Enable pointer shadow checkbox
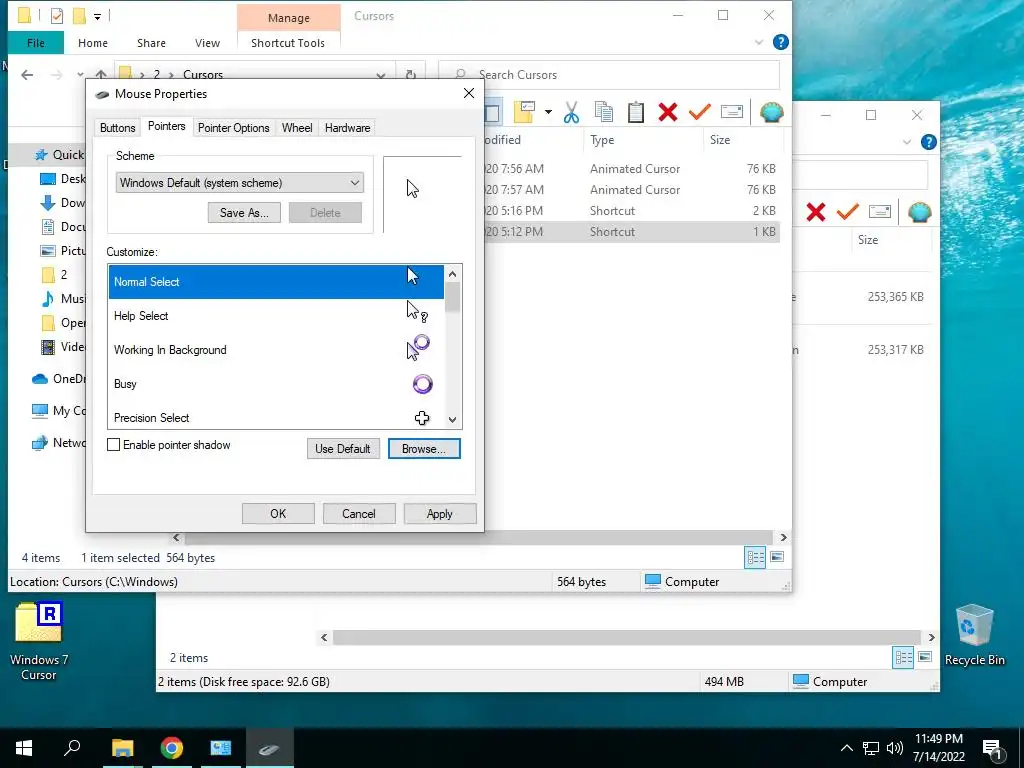Viewport: 1024px width, 768px height. point(114,445)
